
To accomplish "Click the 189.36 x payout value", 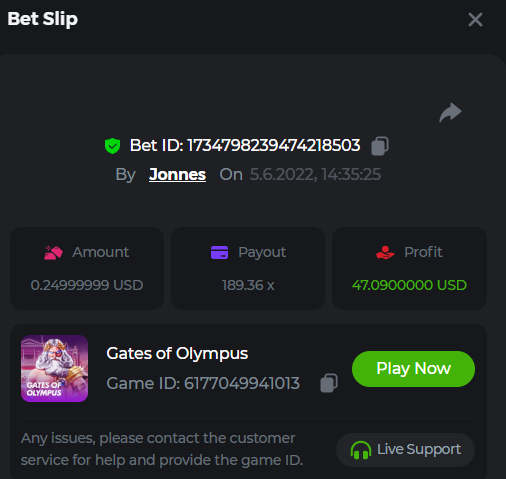I will (x=248, y=285).
